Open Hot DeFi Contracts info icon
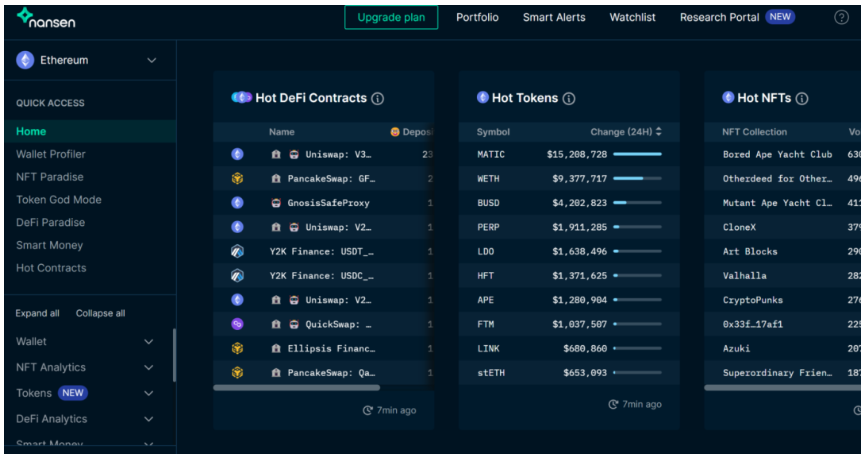 [378, 98]
